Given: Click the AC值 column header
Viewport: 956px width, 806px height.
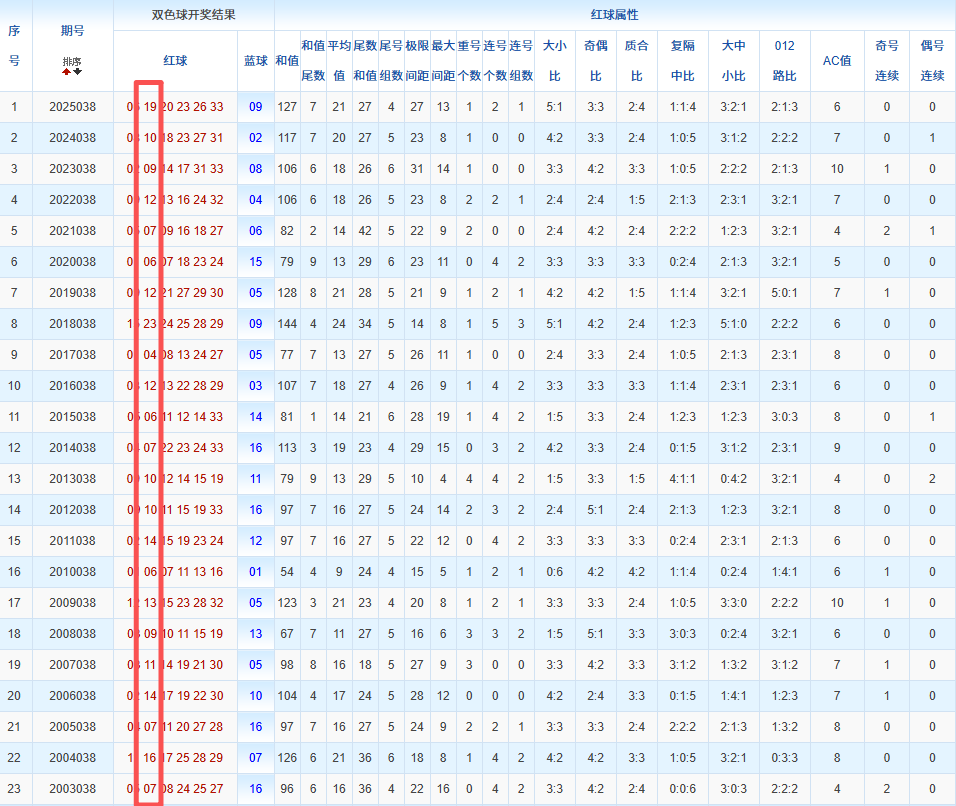Looking at the screenshot, I should click(836, 61).
